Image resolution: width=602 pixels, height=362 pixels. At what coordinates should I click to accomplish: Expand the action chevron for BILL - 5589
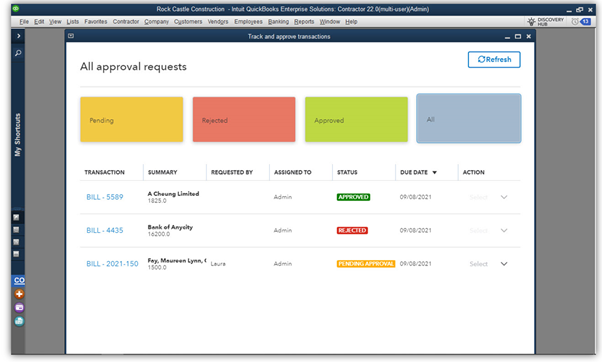504,197
